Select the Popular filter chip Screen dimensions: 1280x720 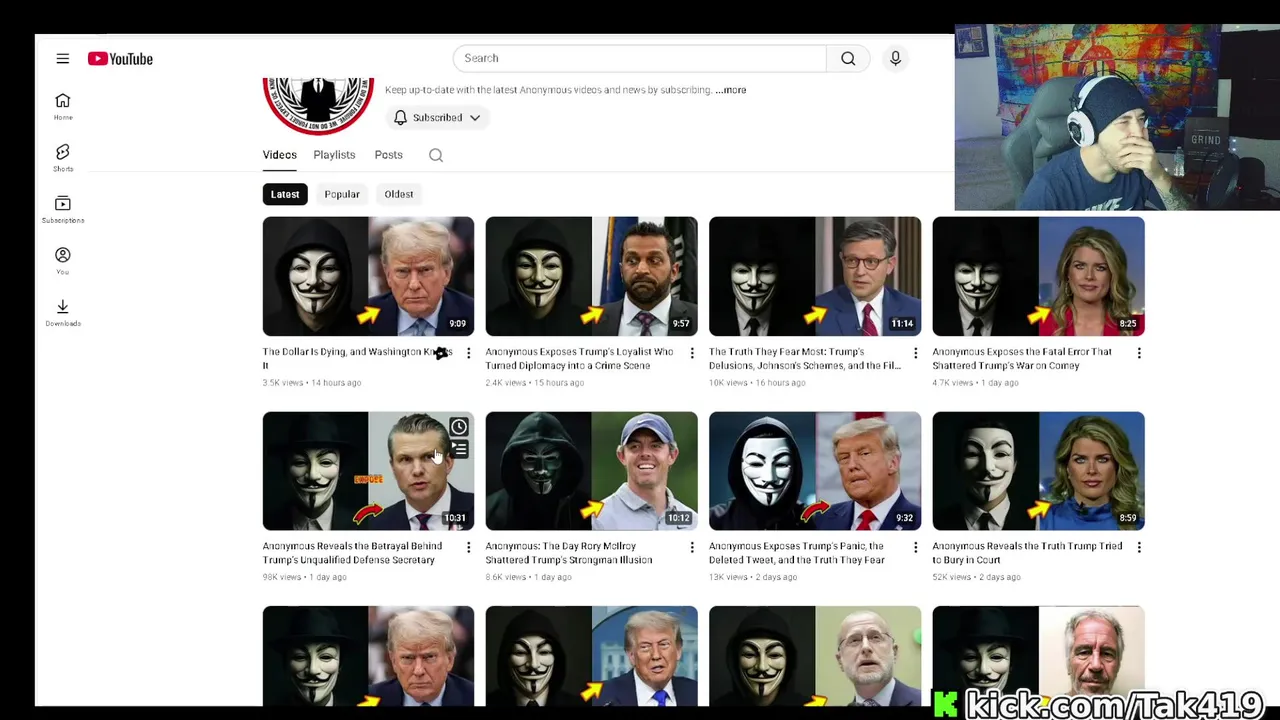(342, 194)
